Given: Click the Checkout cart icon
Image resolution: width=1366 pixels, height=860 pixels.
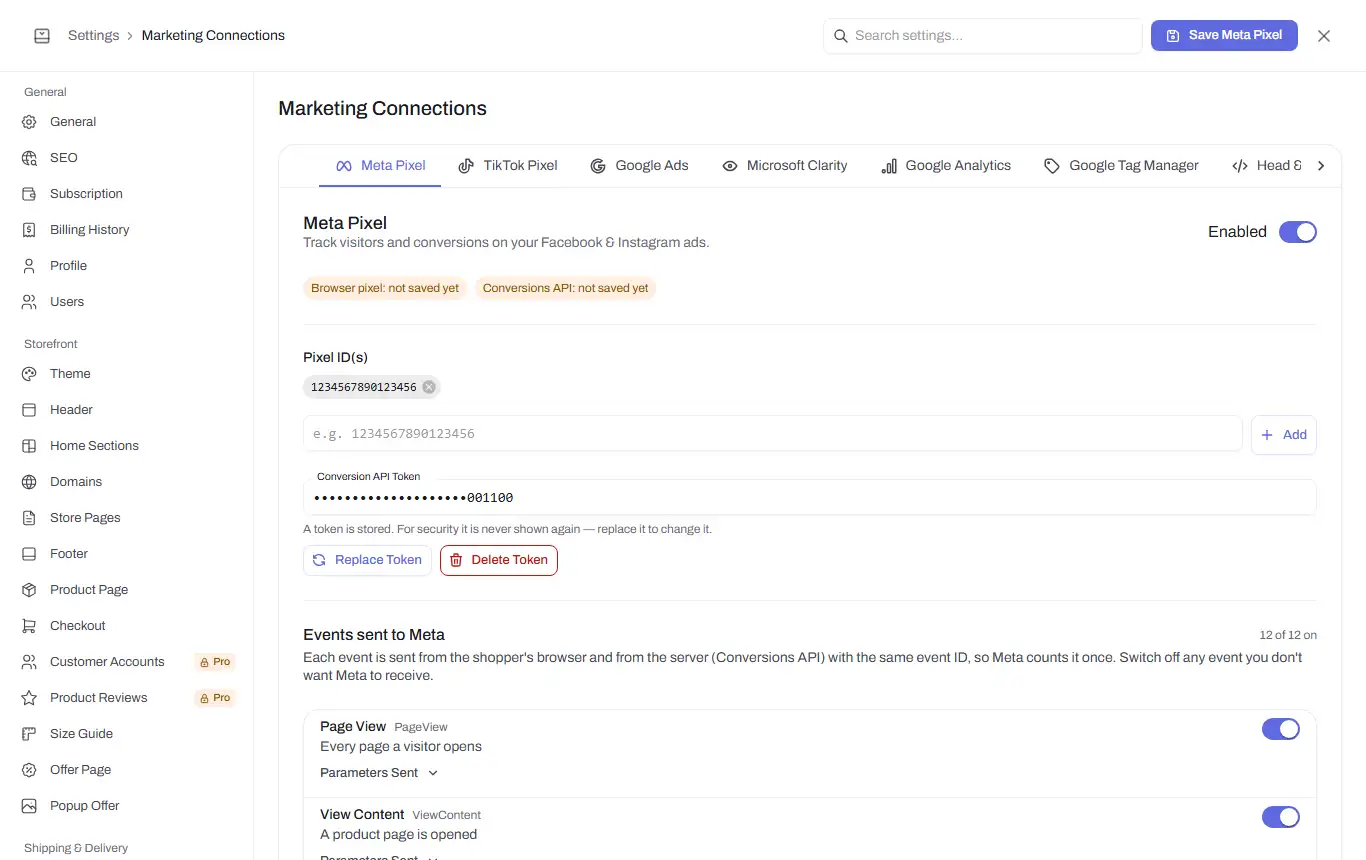Looking at the screenshot, I should pos(29,626).
